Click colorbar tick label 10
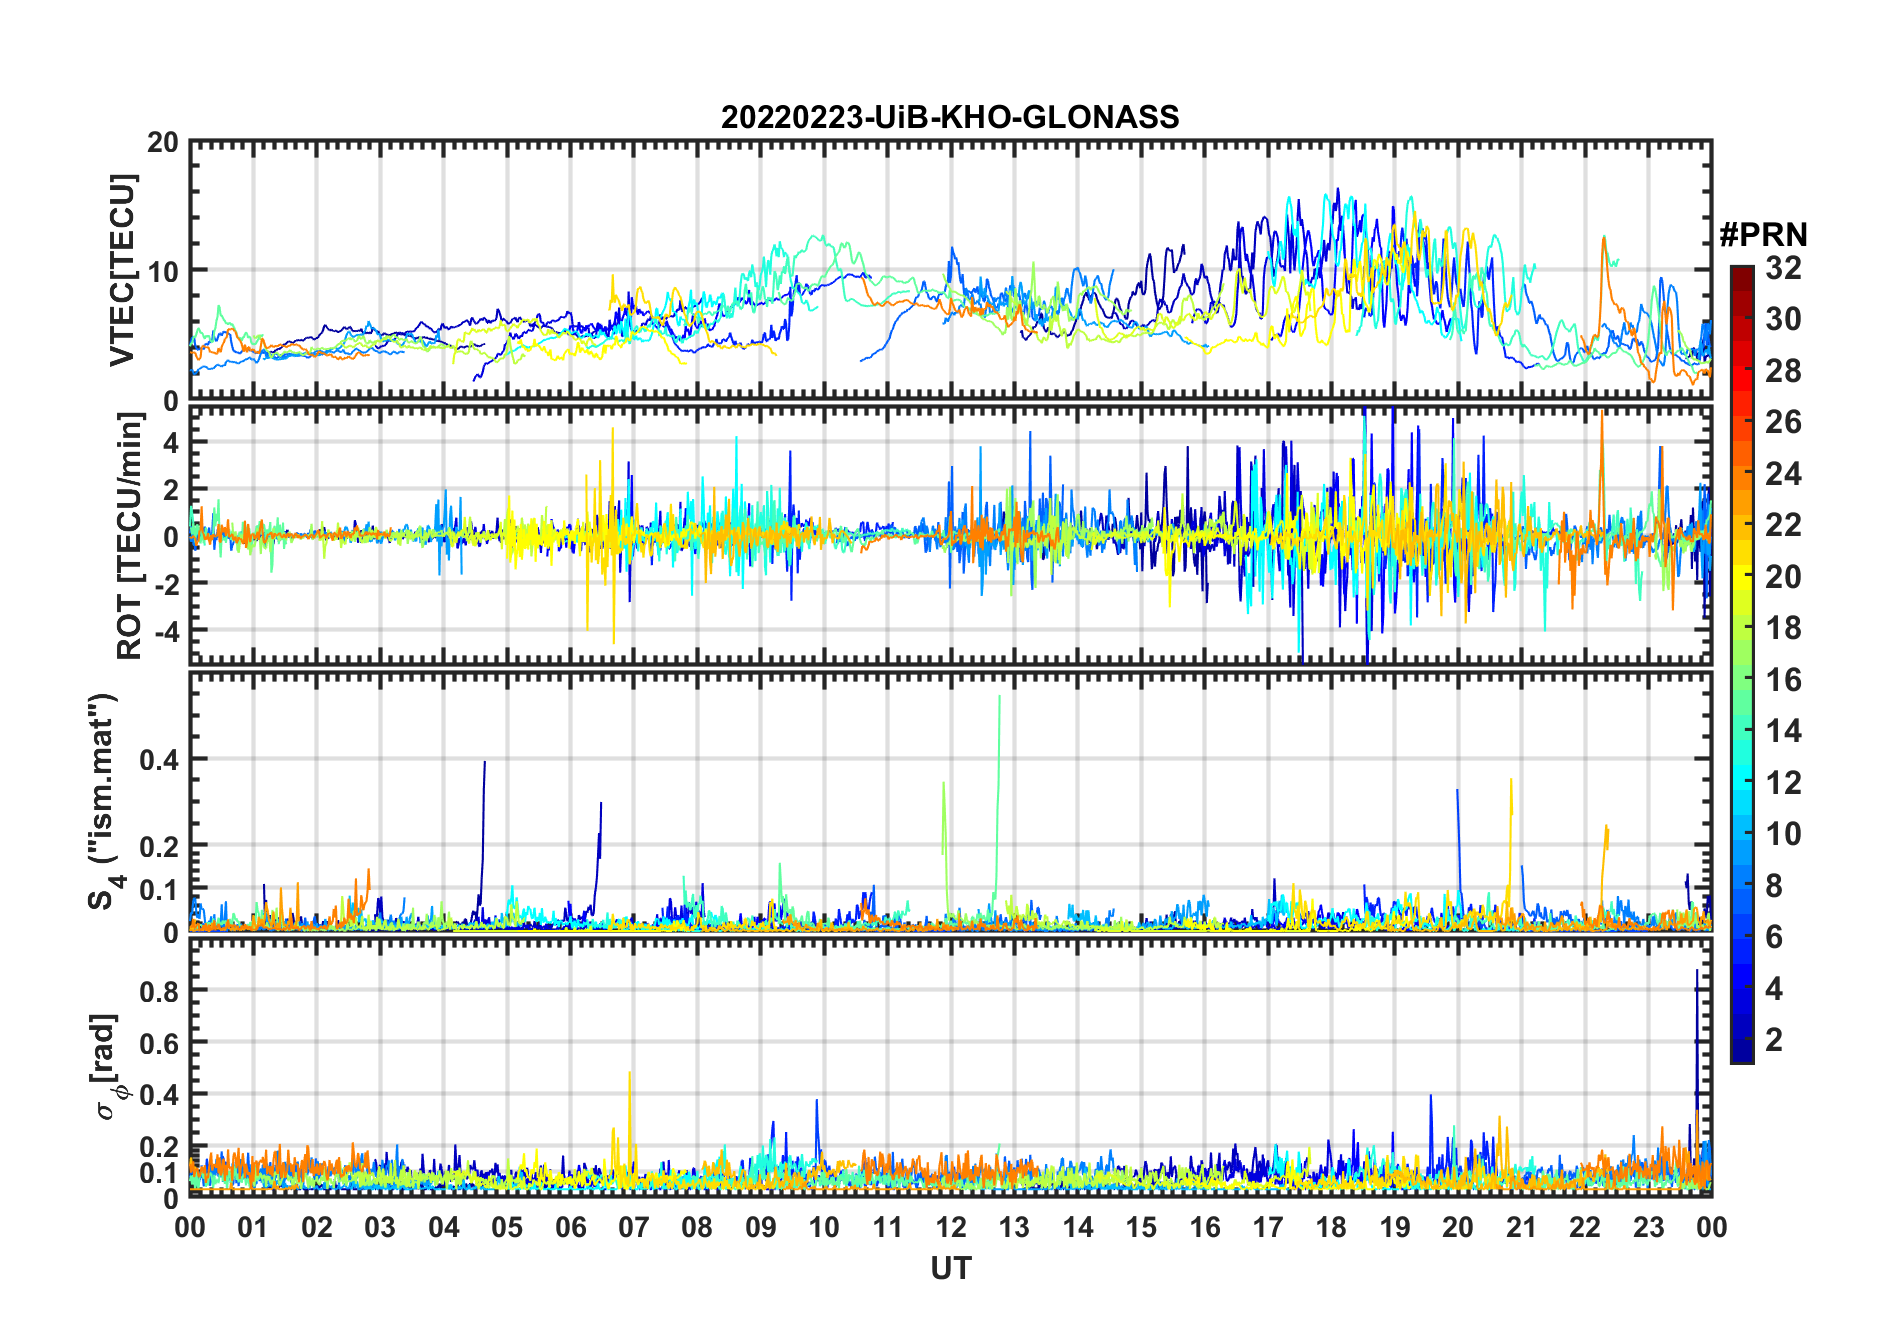 [x=1783, y=834]
